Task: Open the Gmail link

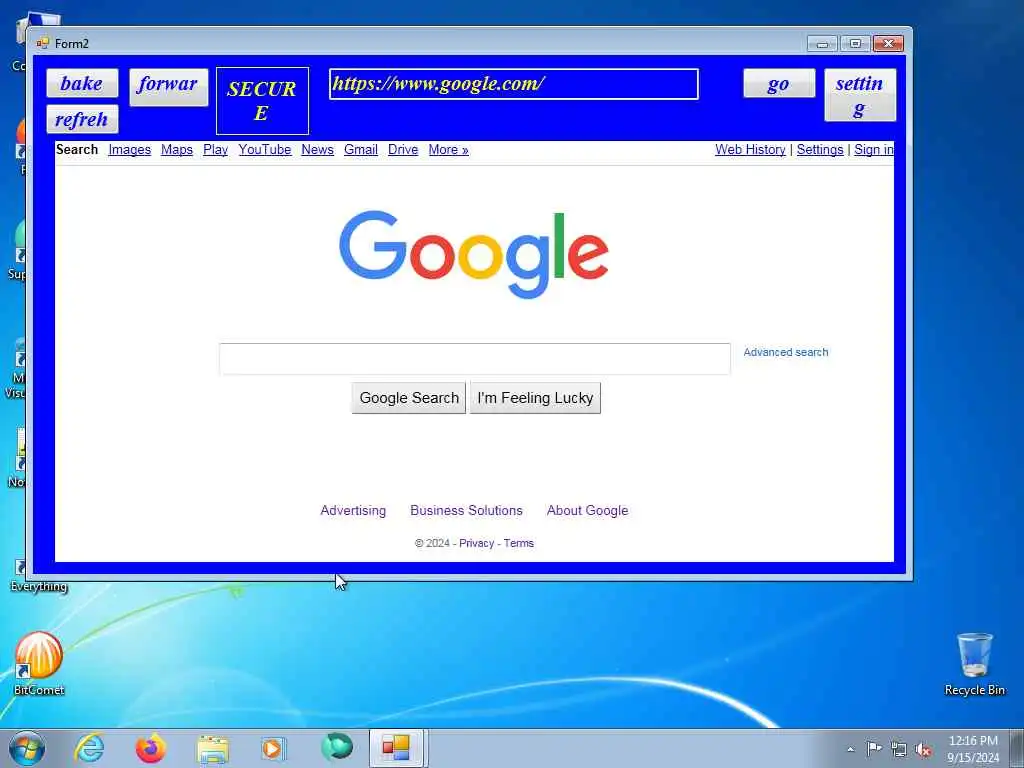Action: [361, 150]
